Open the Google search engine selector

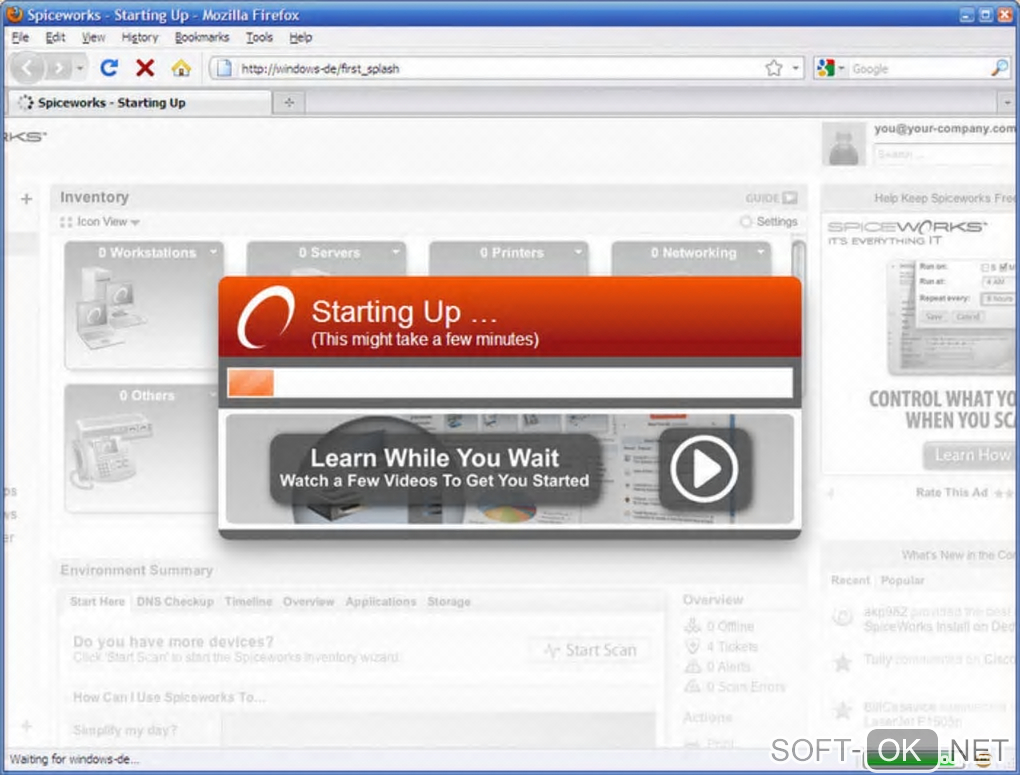point(831,68)
